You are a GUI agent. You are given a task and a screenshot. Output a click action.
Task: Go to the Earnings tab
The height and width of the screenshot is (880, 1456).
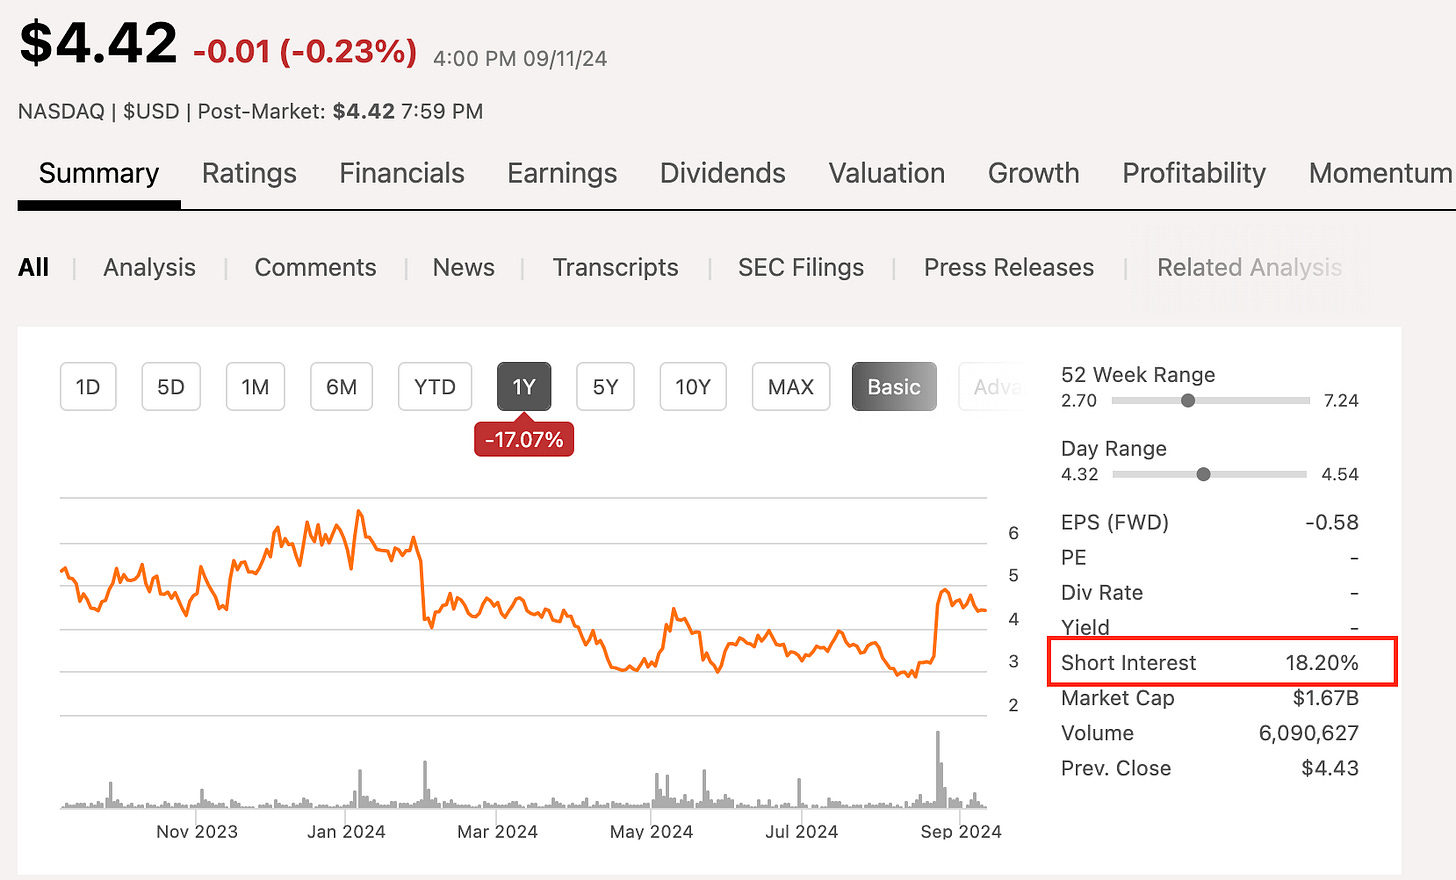coord(562,174)
